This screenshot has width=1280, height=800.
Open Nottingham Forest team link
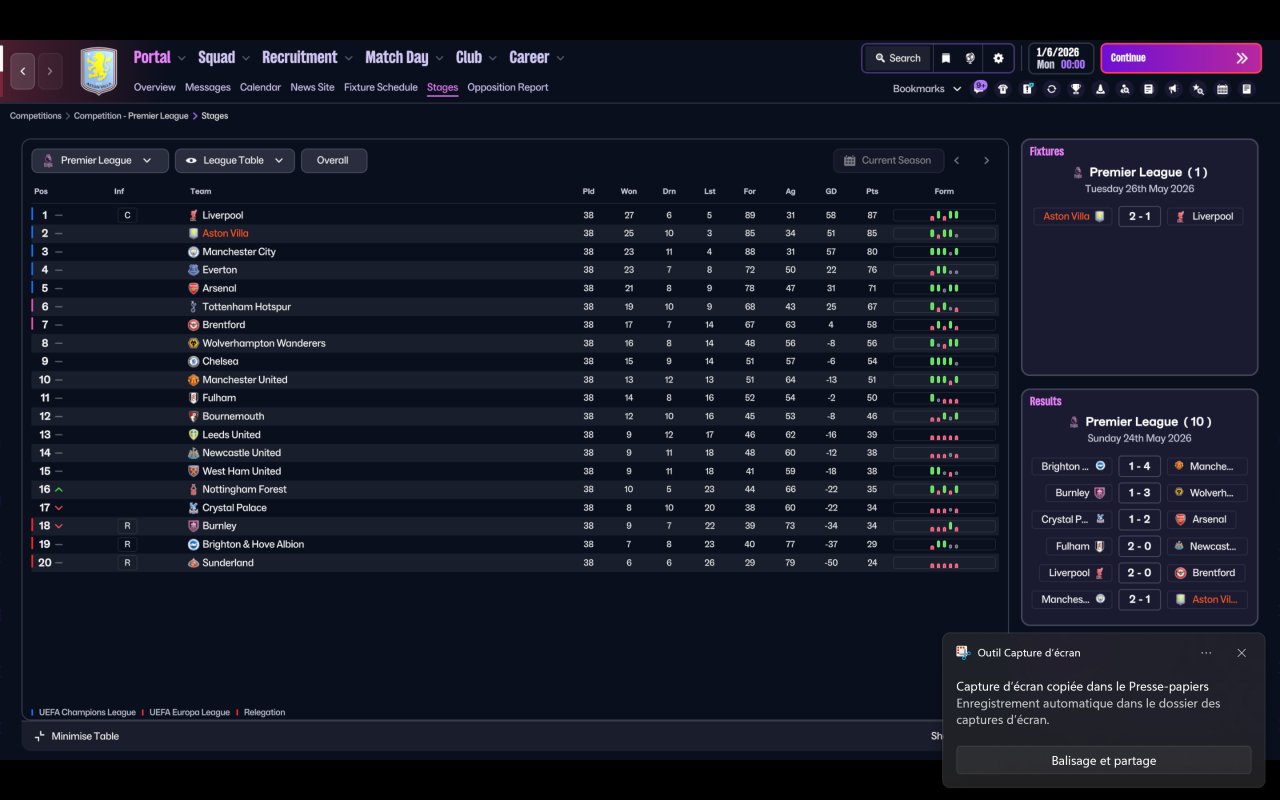(244, 489)
